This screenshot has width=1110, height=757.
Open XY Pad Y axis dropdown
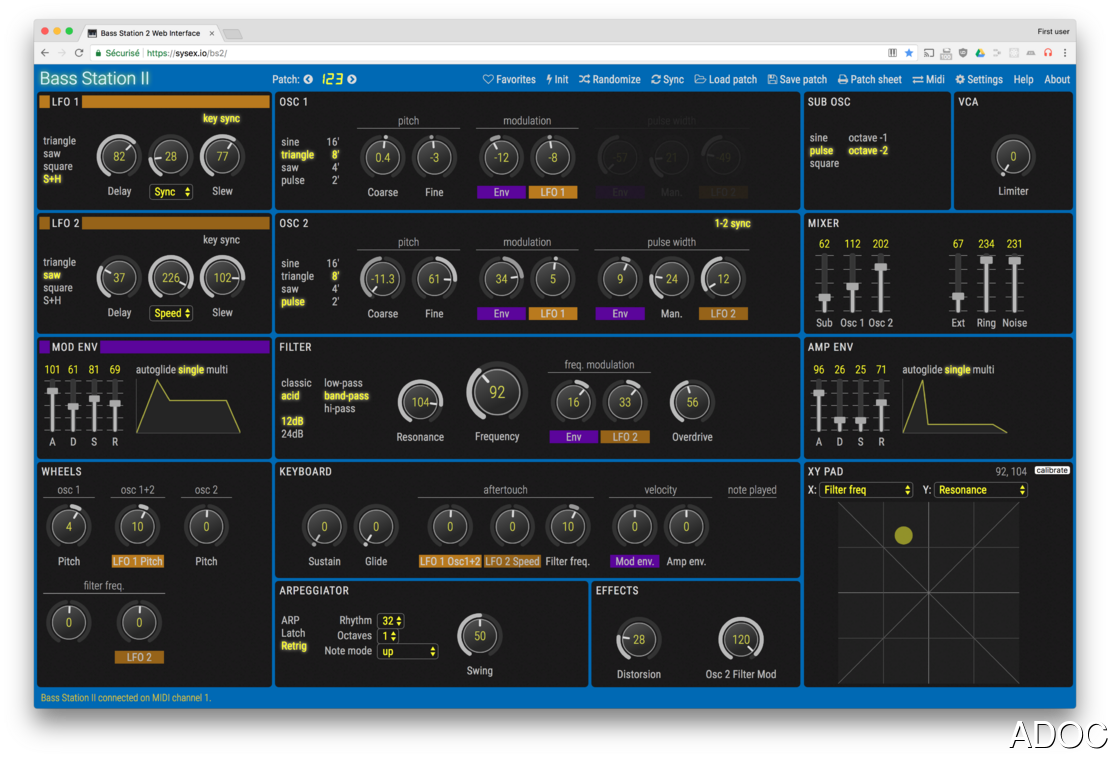[980, 489]
